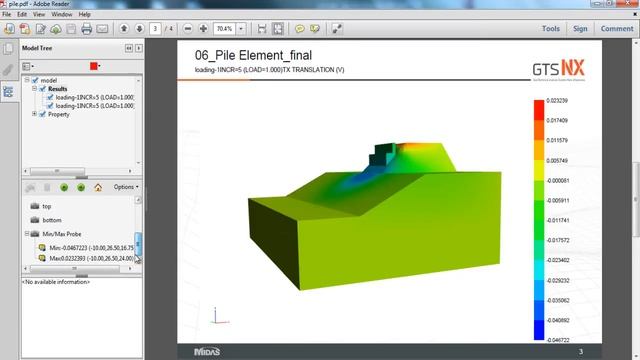The image size is (640, 360).
Task: Click the camera icon beside top view
Action: tap(35, 206)
